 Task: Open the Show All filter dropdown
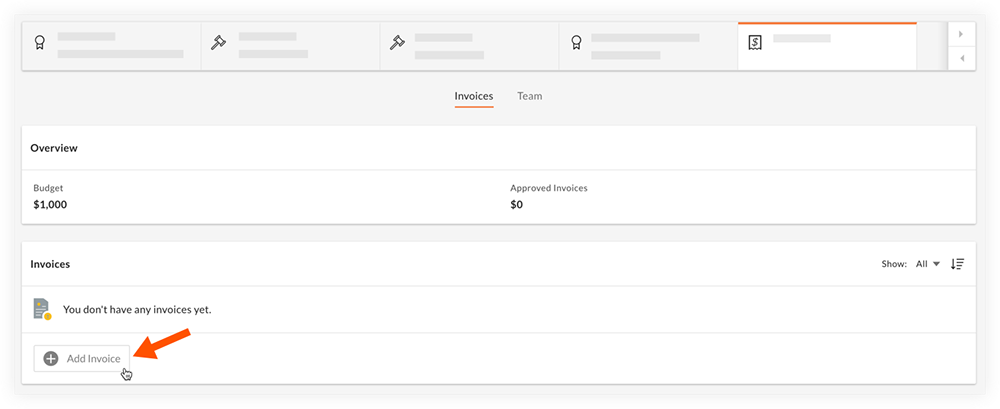[928, 264]
